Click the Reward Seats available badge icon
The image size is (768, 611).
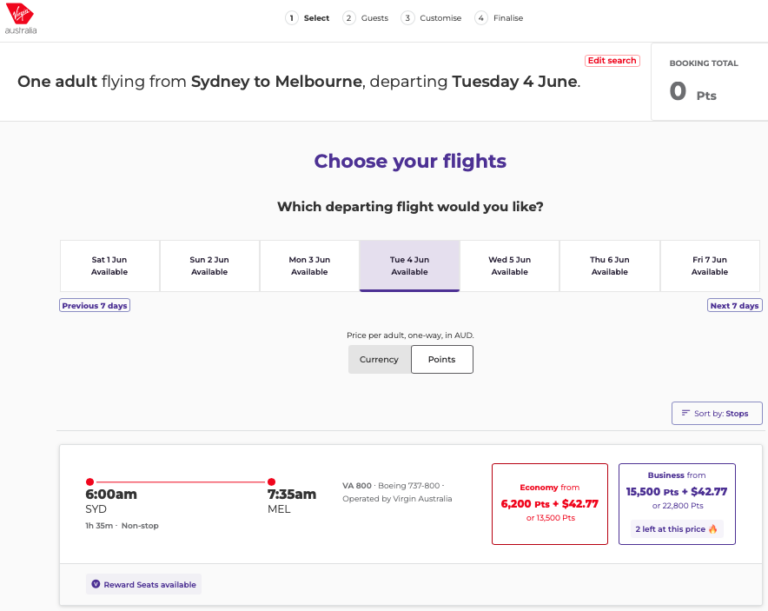96,584
